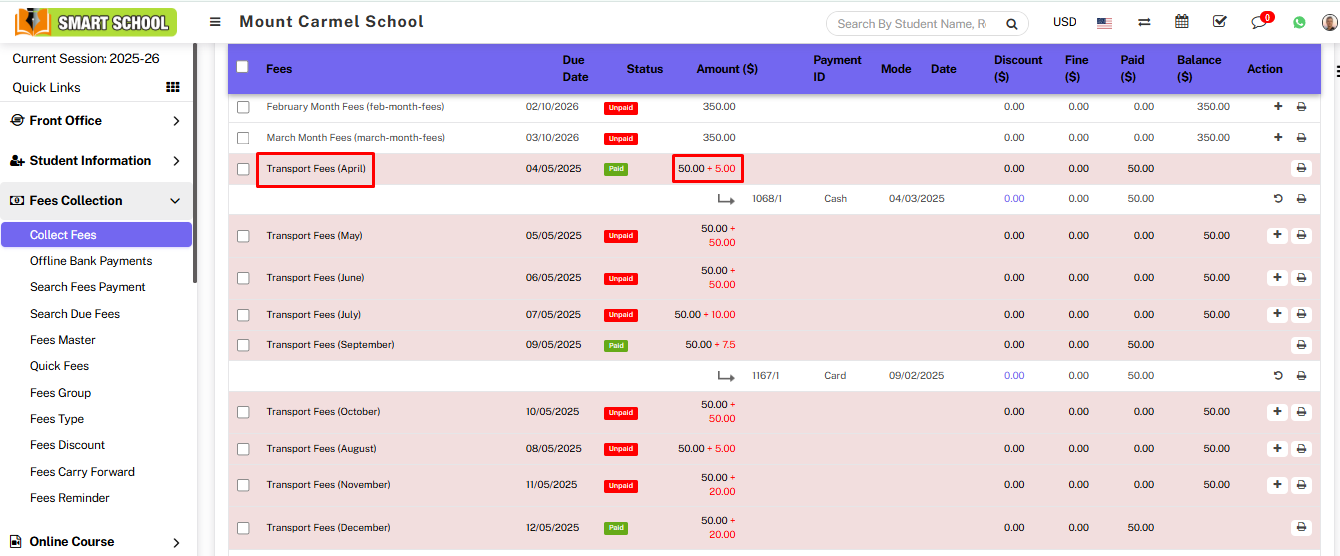1340x556 pixels.
Task: Go to Fees Master in sidebar
Action: [63, 340]
